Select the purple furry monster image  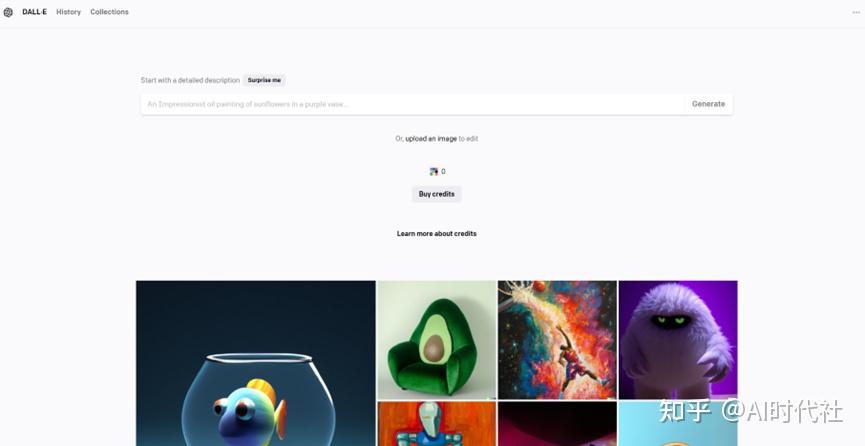pyautogui.click(x=678, y=340)
